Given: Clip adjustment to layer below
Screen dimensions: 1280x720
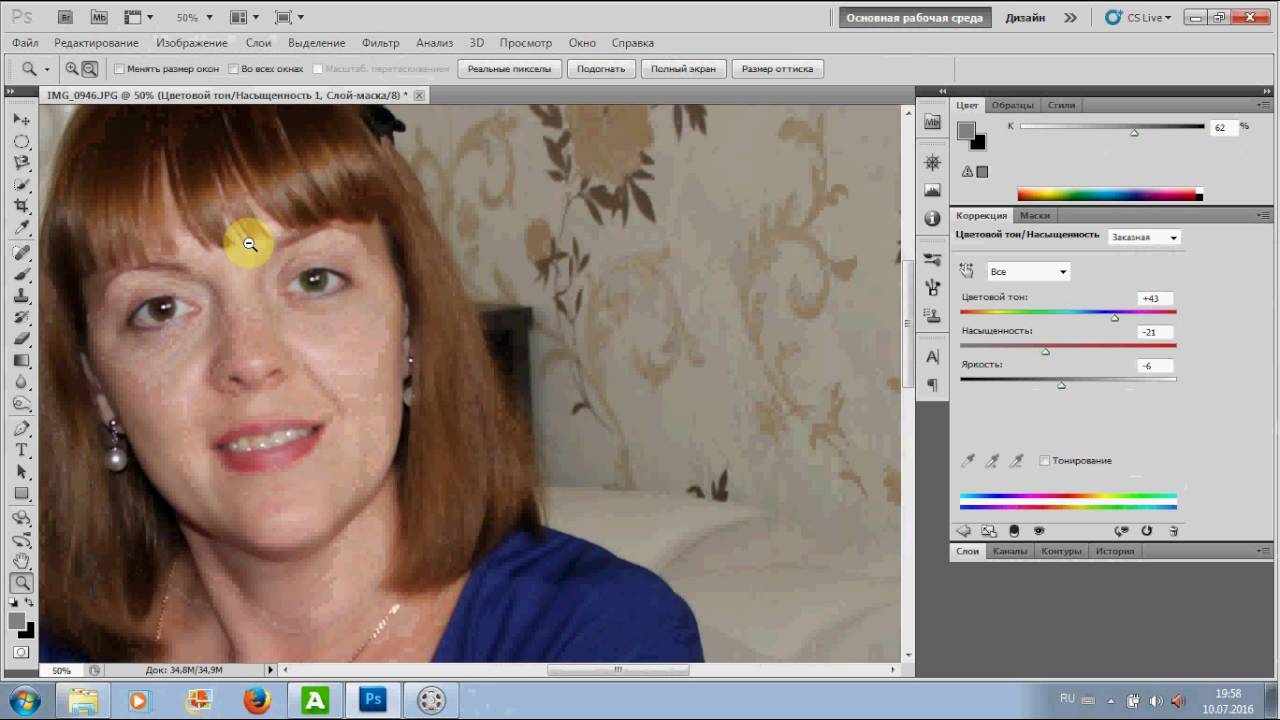Looking at the screenshot, I should pos(1014,531).
